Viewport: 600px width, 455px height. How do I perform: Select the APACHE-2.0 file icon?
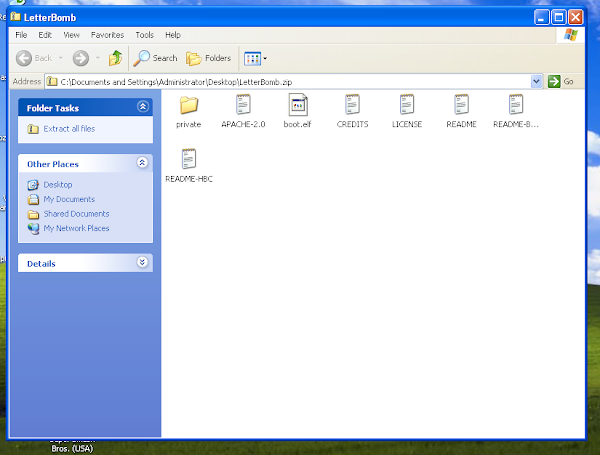click(x=243, y=104)
